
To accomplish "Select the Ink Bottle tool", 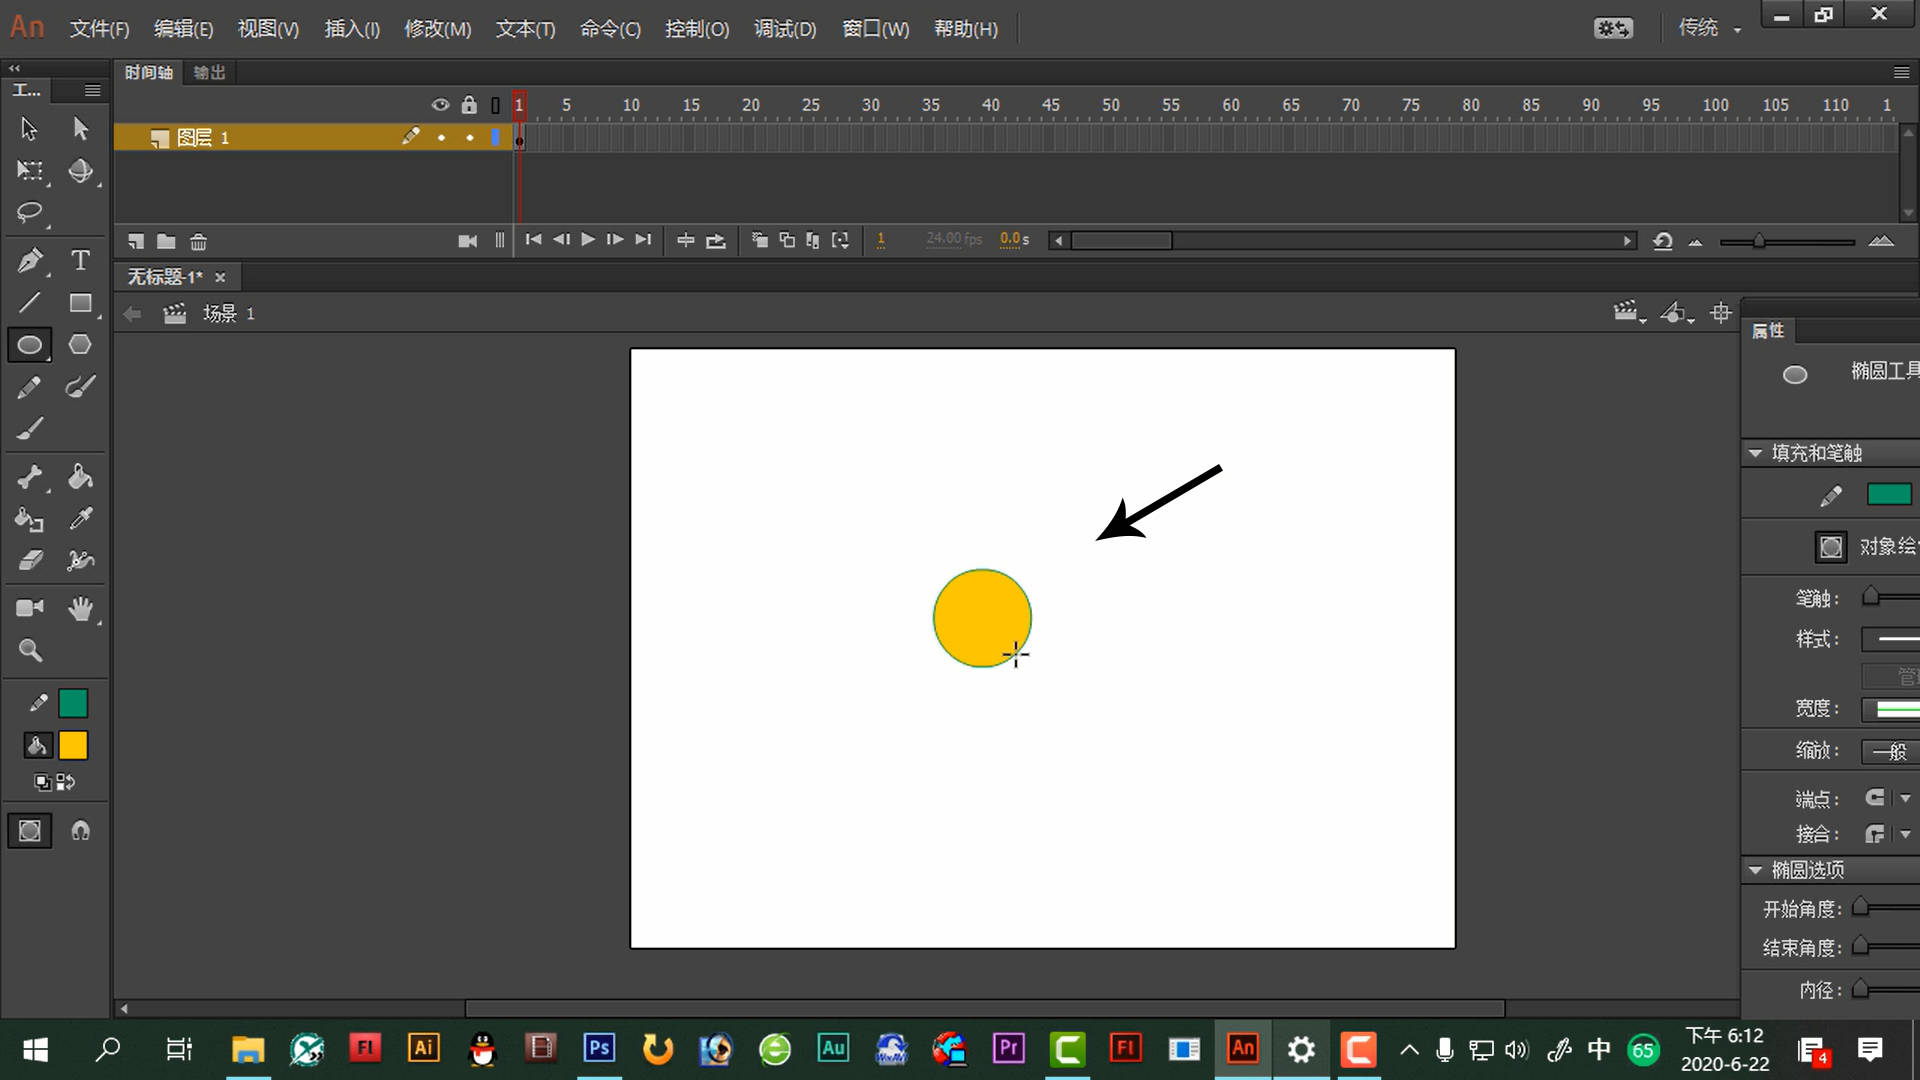I will (30, 519).
